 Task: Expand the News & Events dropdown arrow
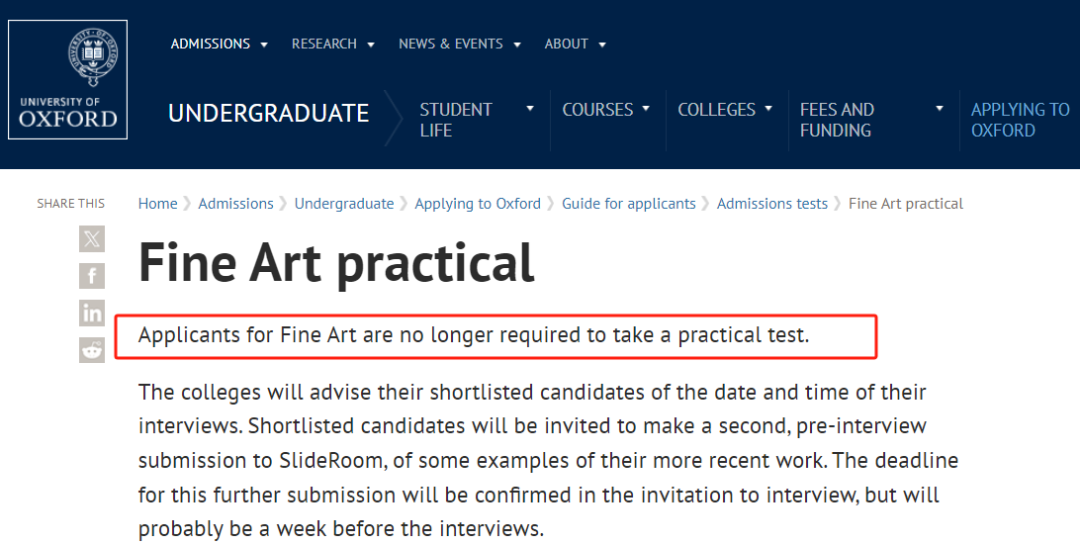(x=517, y=45)
